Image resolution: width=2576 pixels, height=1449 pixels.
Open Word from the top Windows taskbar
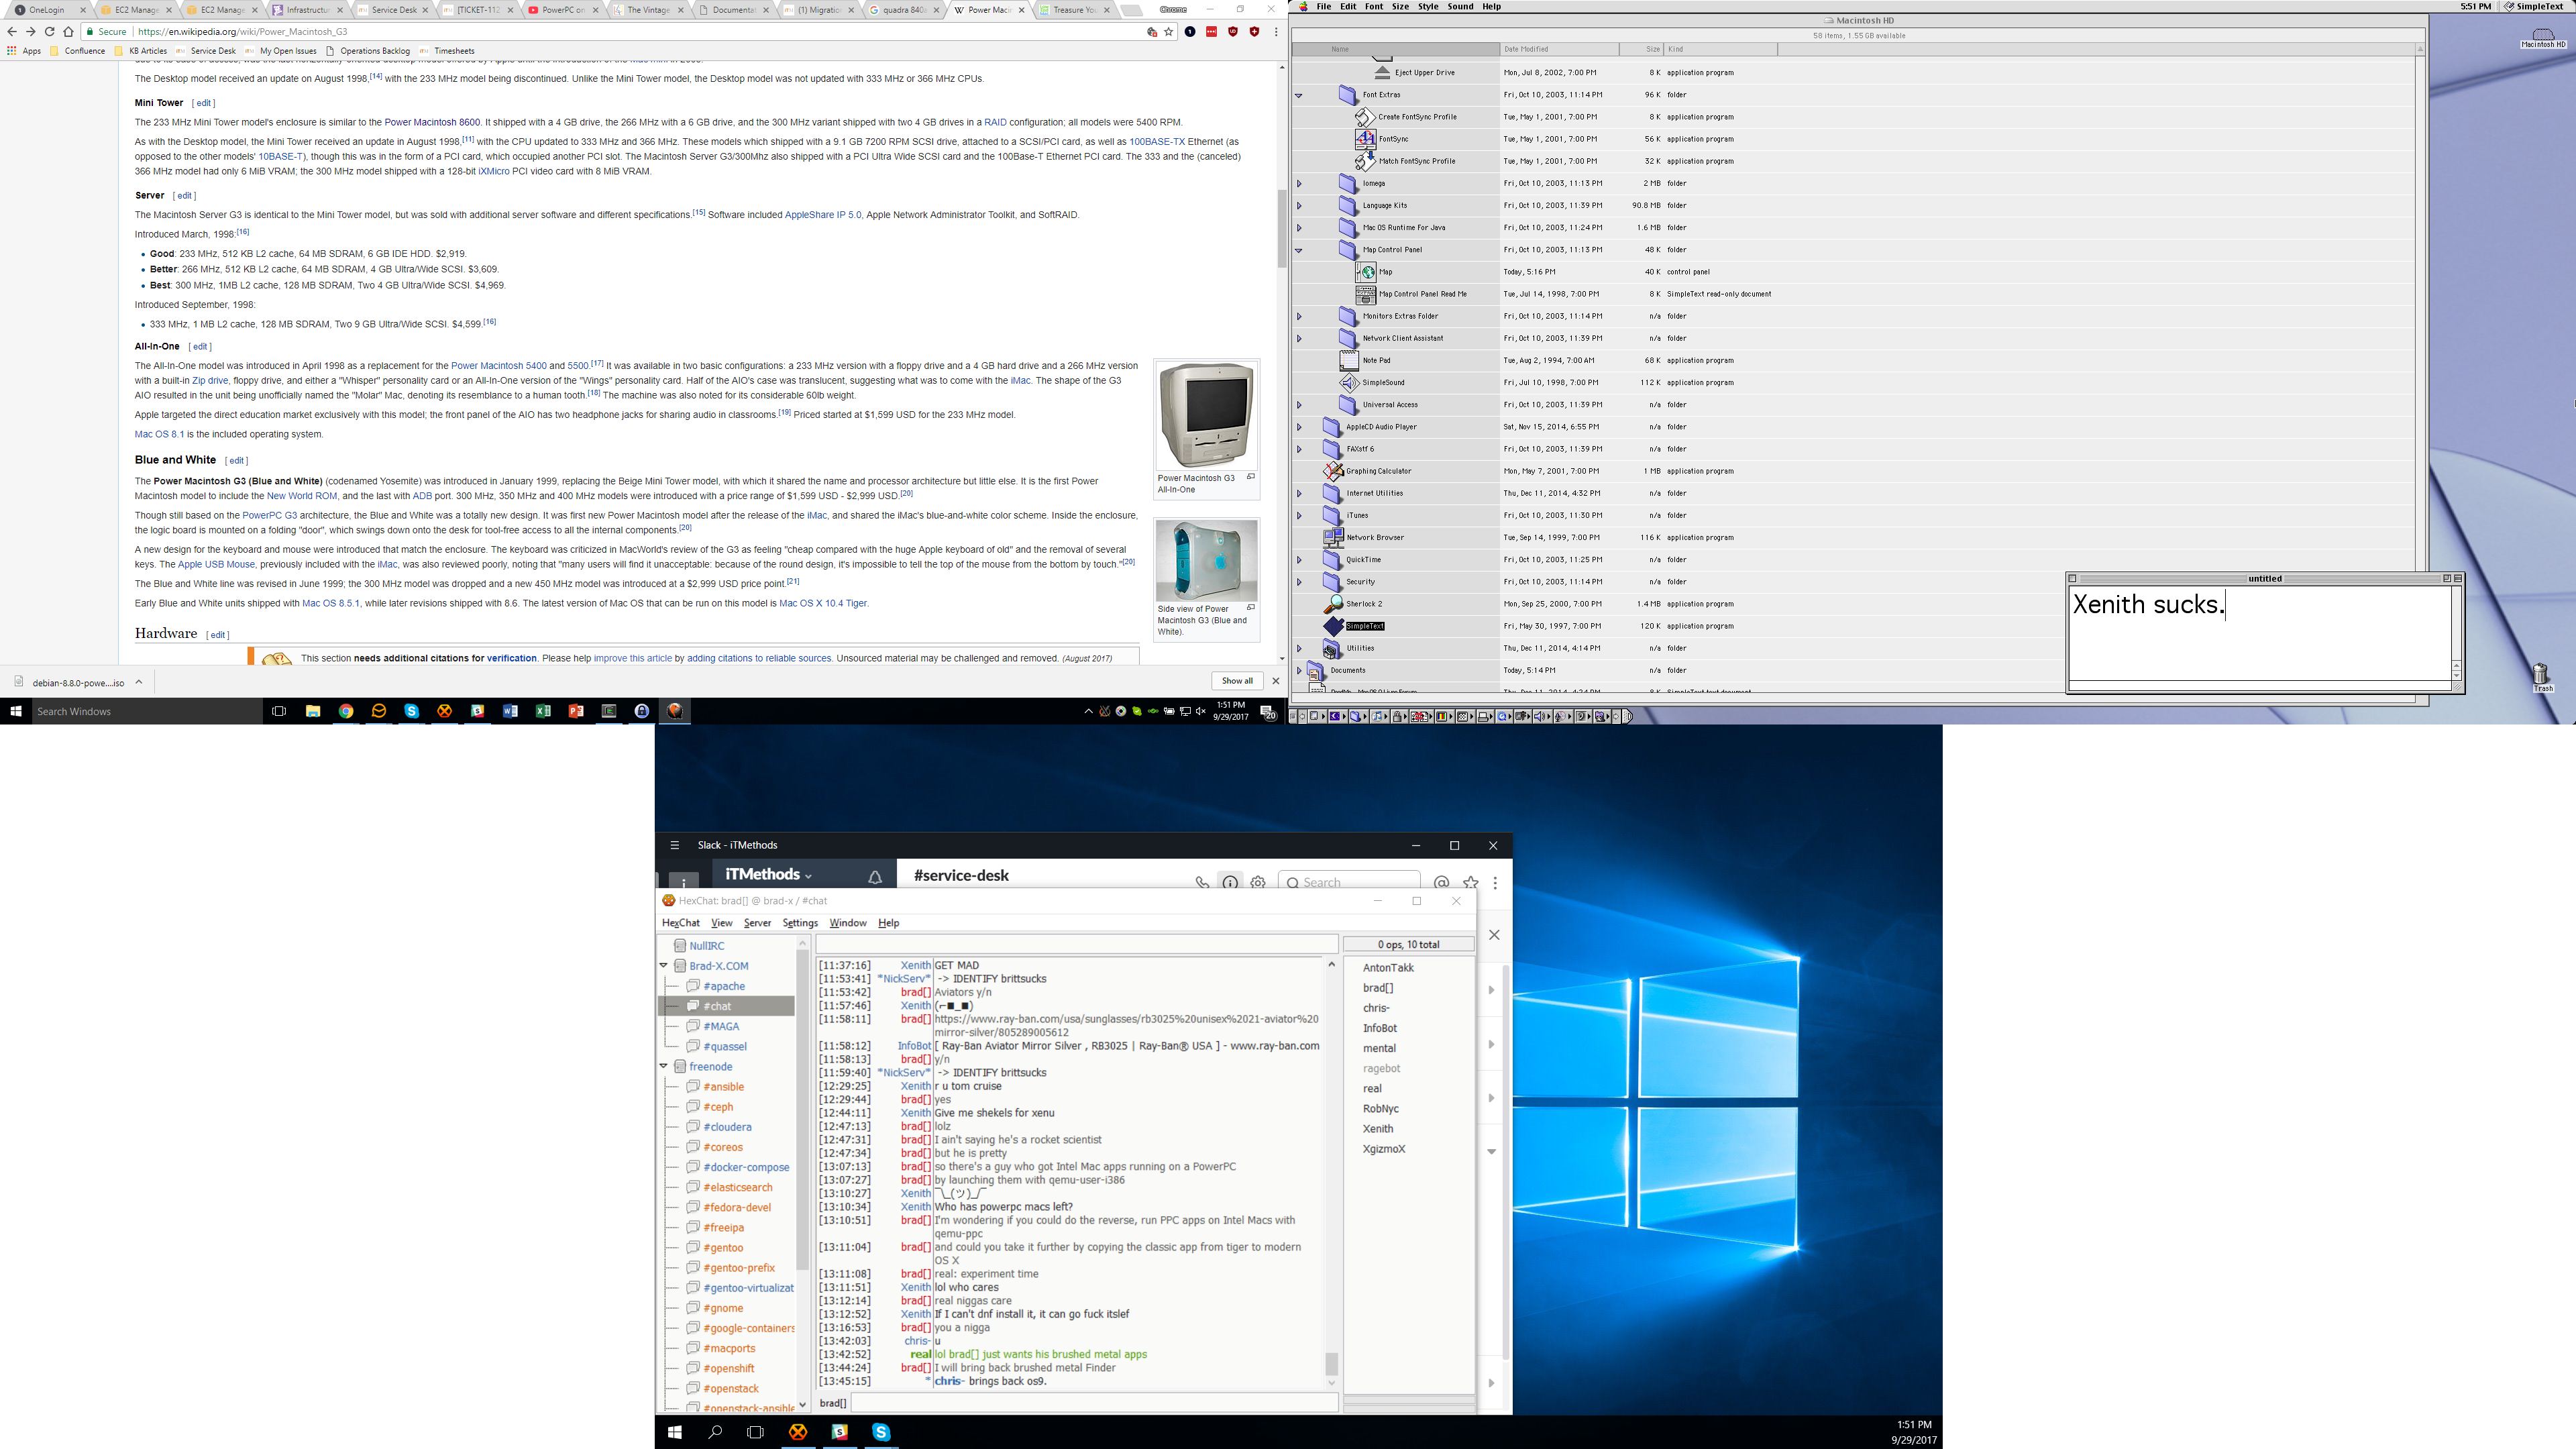point(510,711)
